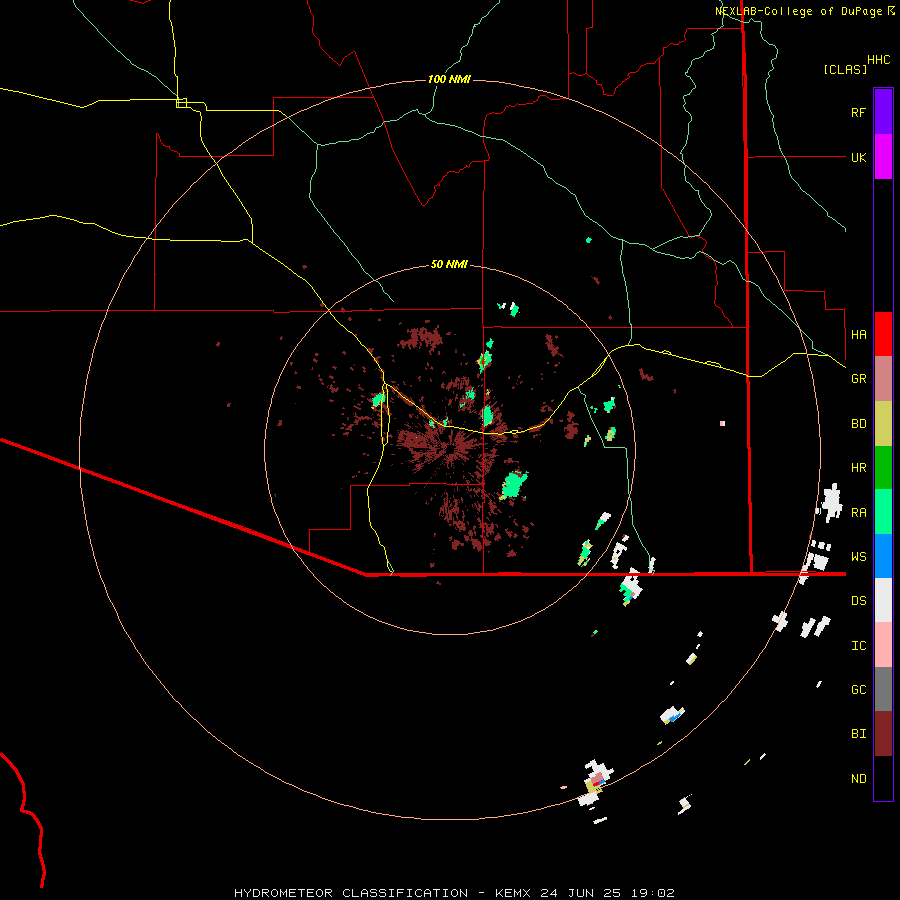Screen dimensions: 900x900
Task: Click the ND legend label
Action: coord(858,778)
